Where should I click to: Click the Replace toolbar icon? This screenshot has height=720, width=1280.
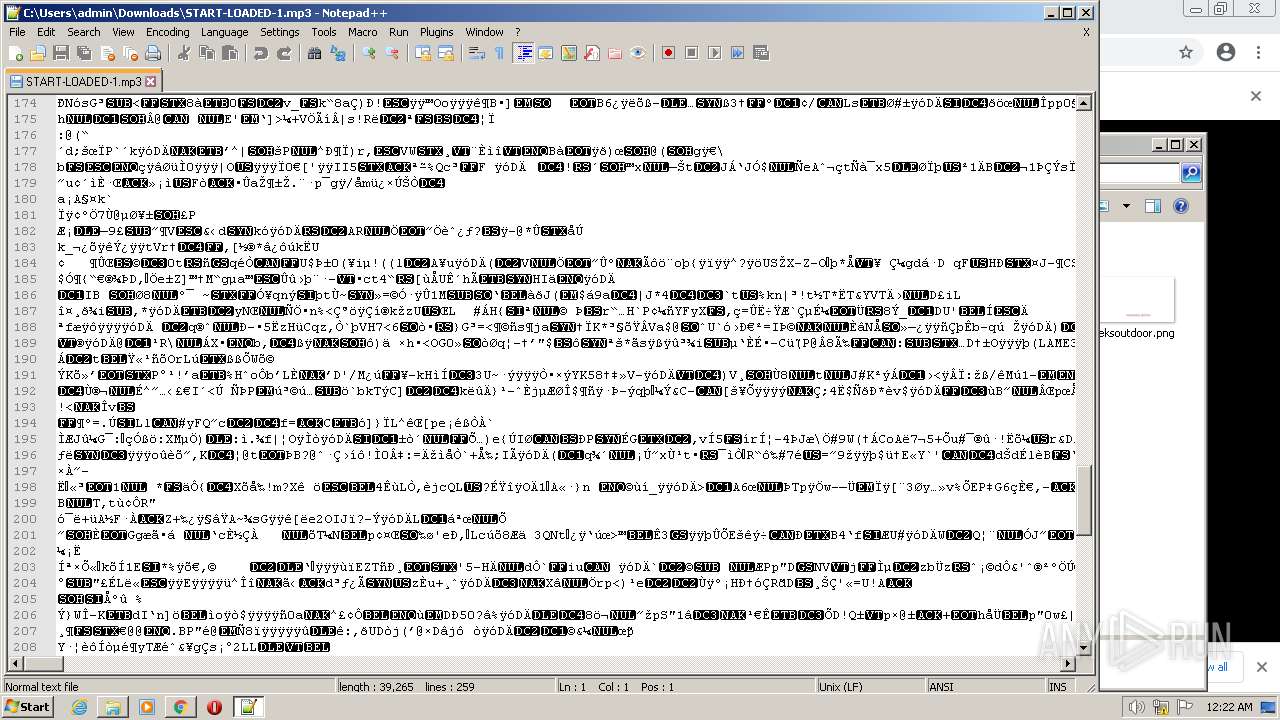coord(337,53)
